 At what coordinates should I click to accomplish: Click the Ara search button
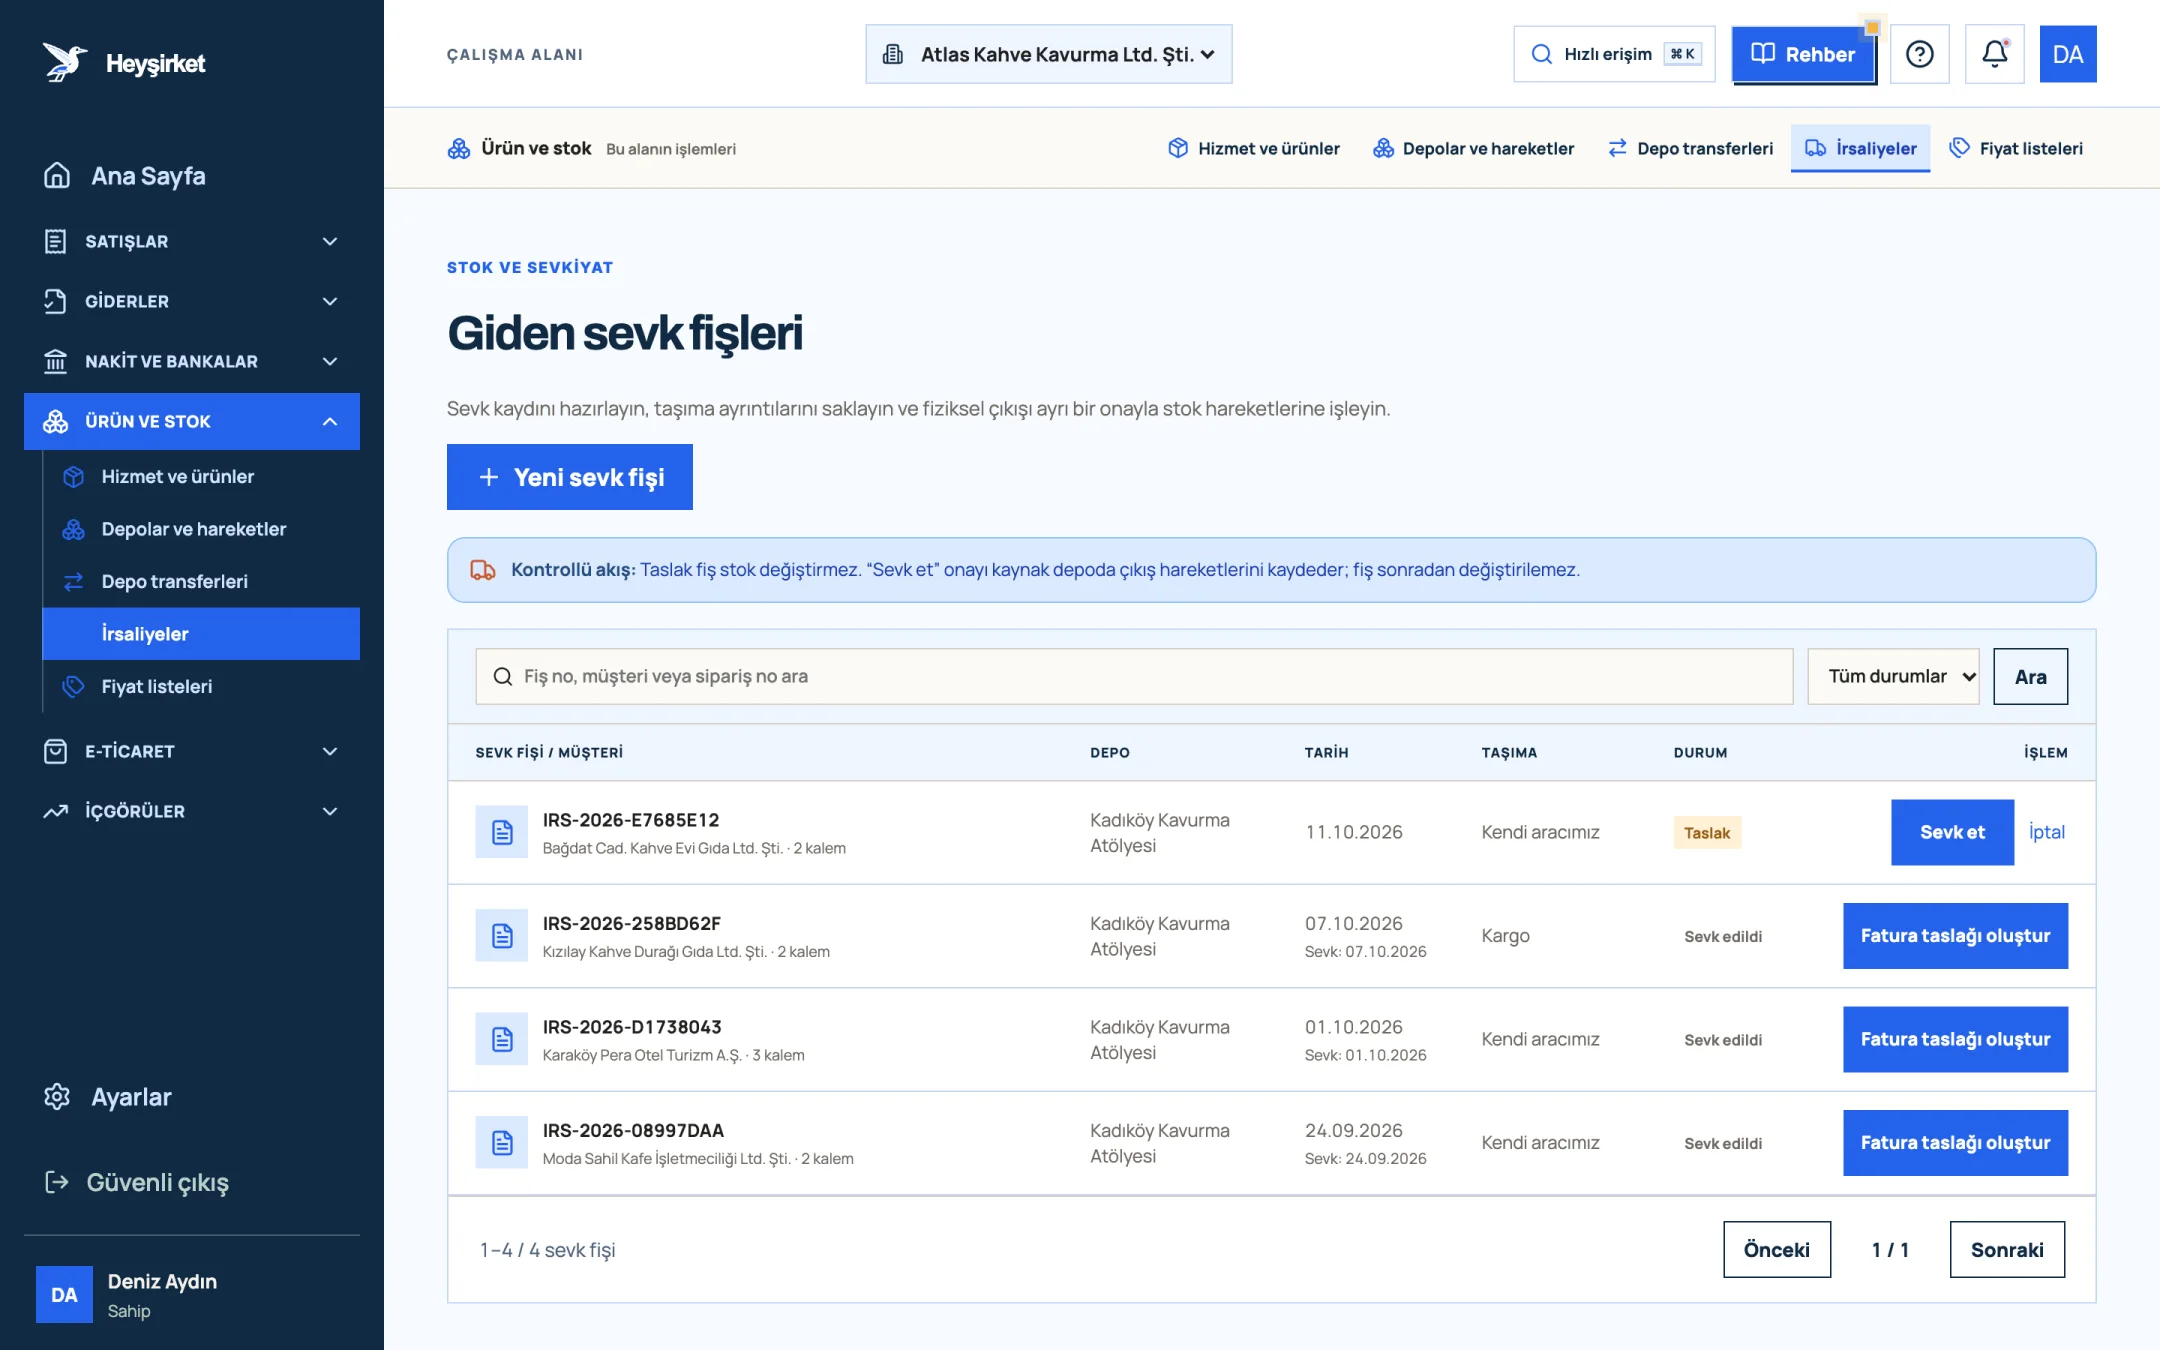tap(2030, 677)
